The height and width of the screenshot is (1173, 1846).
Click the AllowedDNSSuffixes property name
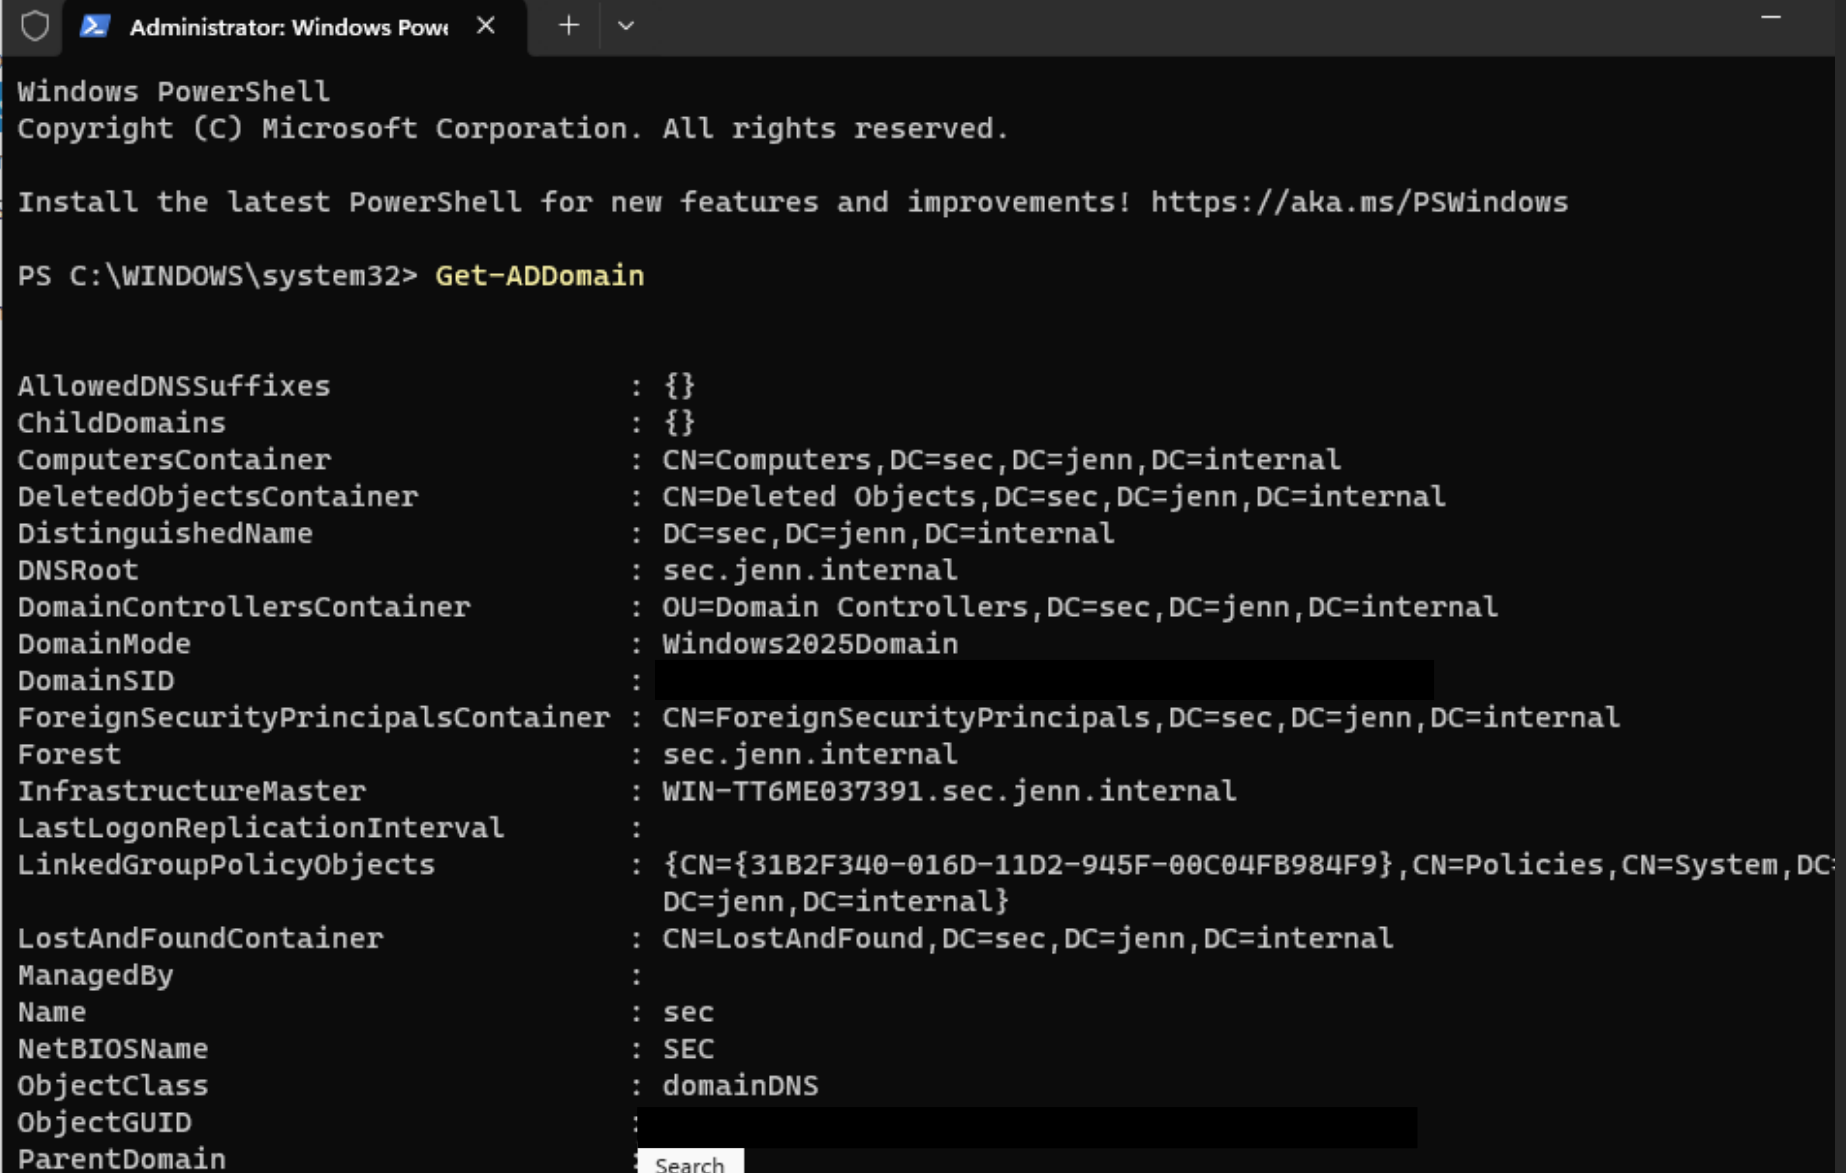[174, 386]
